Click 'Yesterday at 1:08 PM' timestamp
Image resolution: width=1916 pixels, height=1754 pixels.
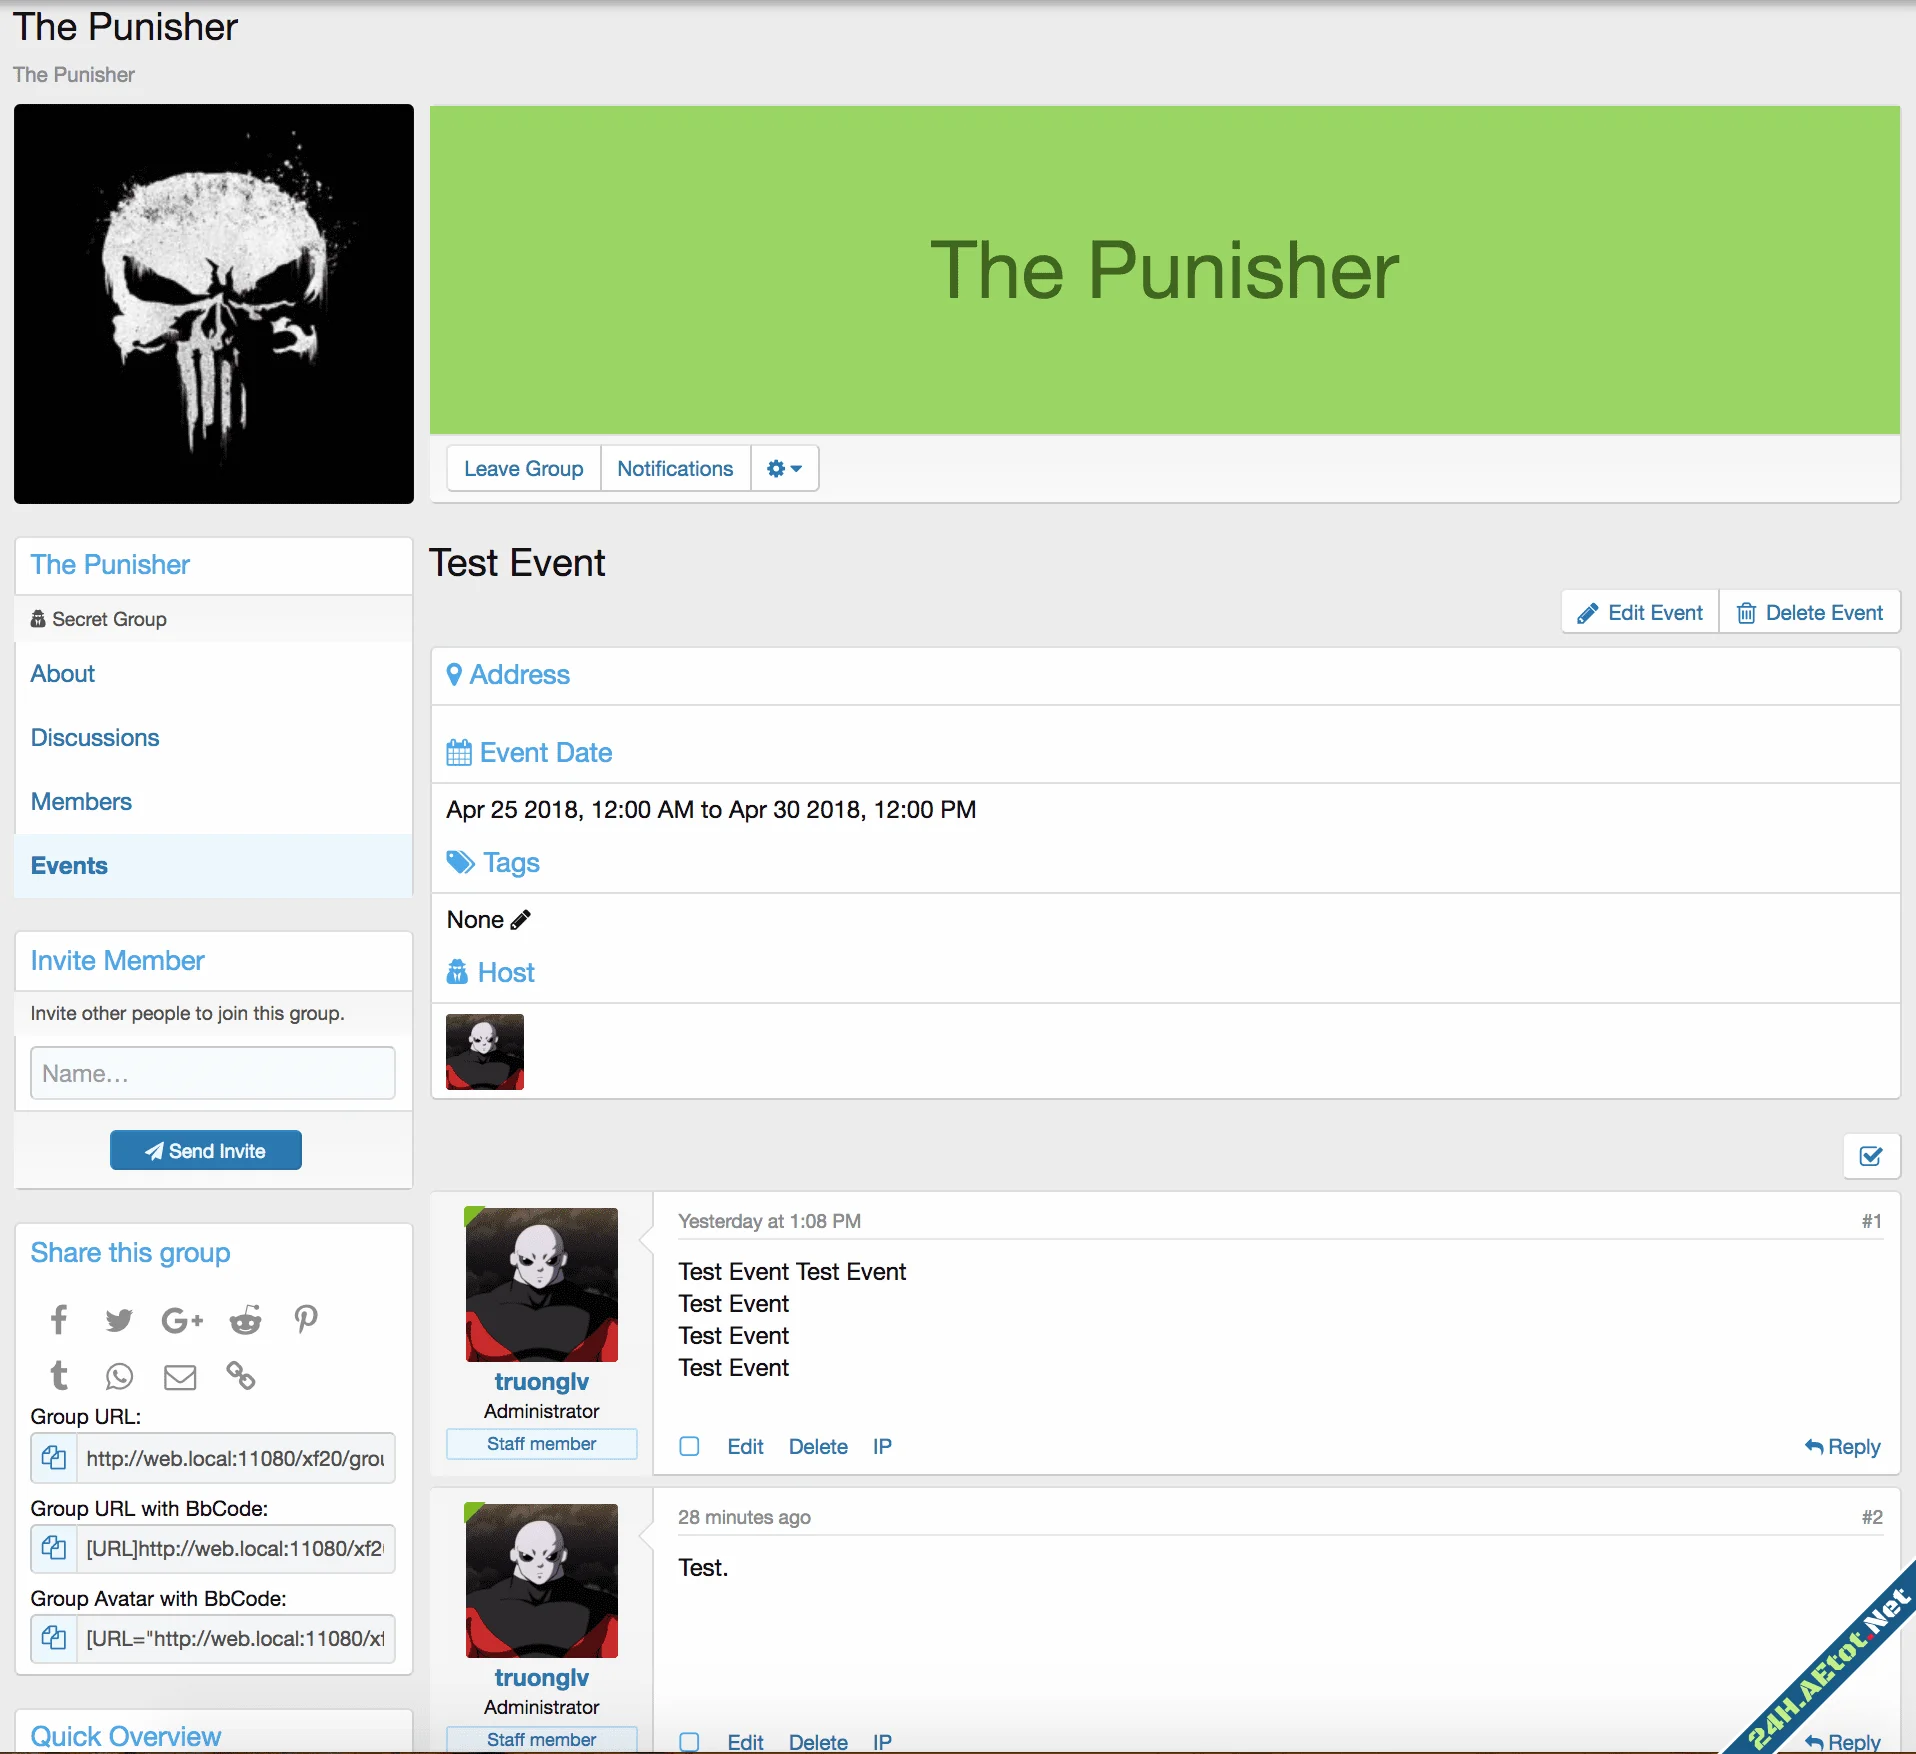769,1221
